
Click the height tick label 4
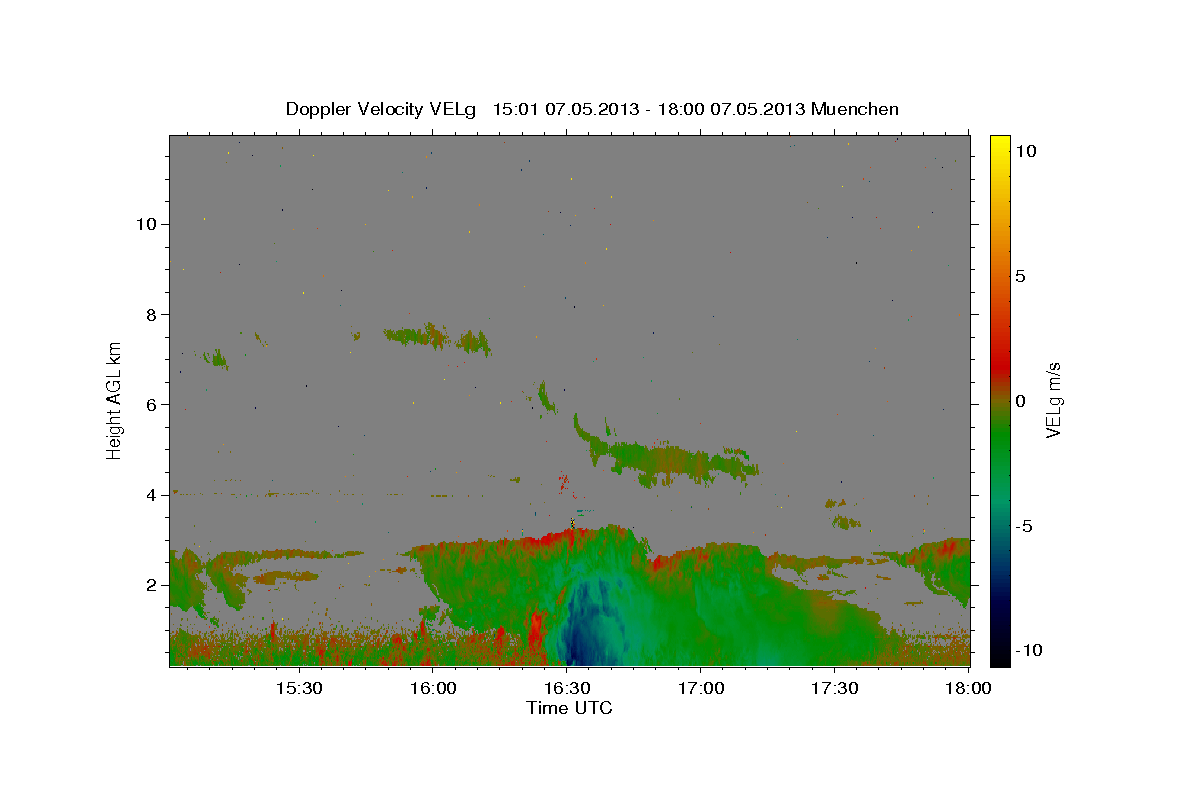coord(151,494)
